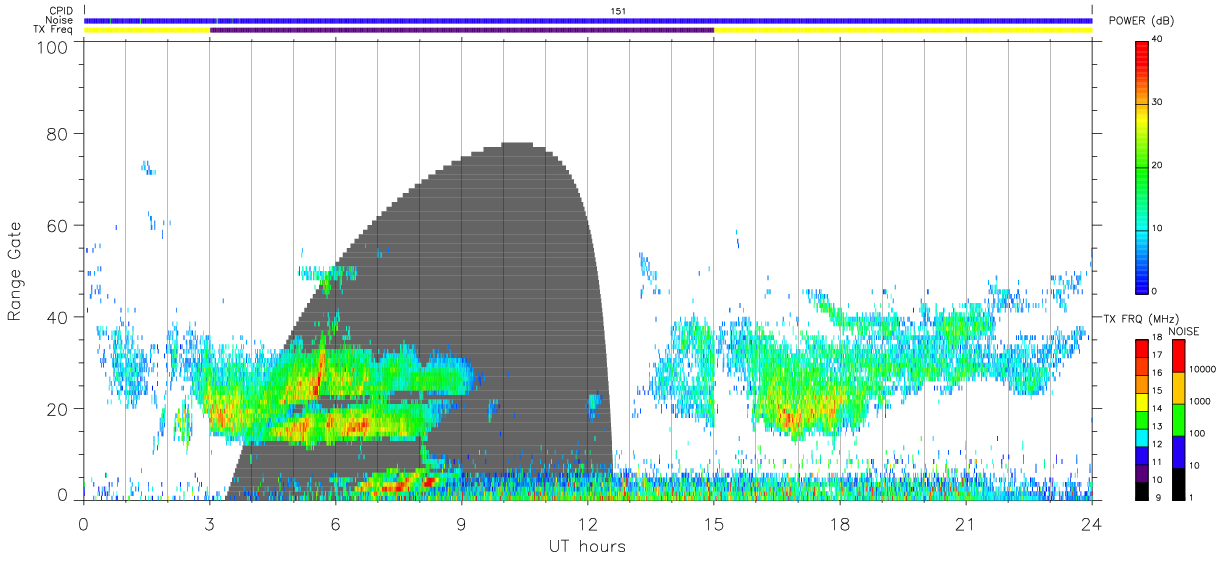1228x567 pixels.
Task: Click the 100 label on NOISE legend
Action: point(1197,434)
